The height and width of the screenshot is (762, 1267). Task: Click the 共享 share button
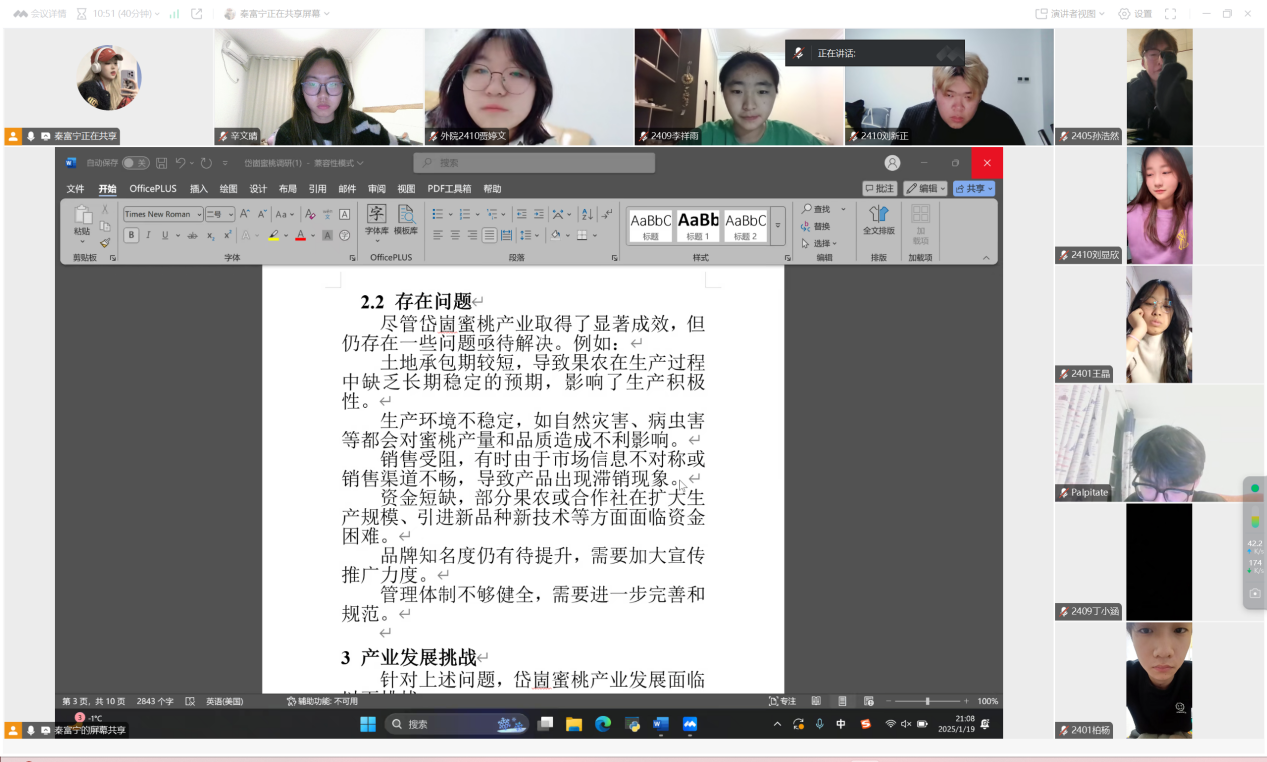coord(973,188)
